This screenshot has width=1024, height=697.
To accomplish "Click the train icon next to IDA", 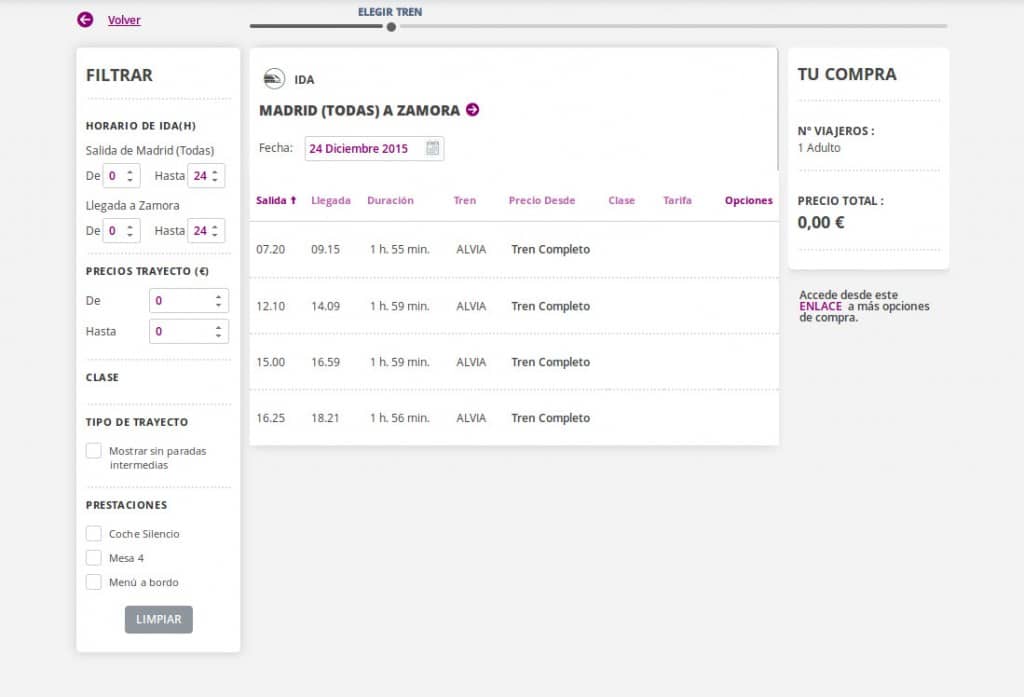I will tap(272, 78).
